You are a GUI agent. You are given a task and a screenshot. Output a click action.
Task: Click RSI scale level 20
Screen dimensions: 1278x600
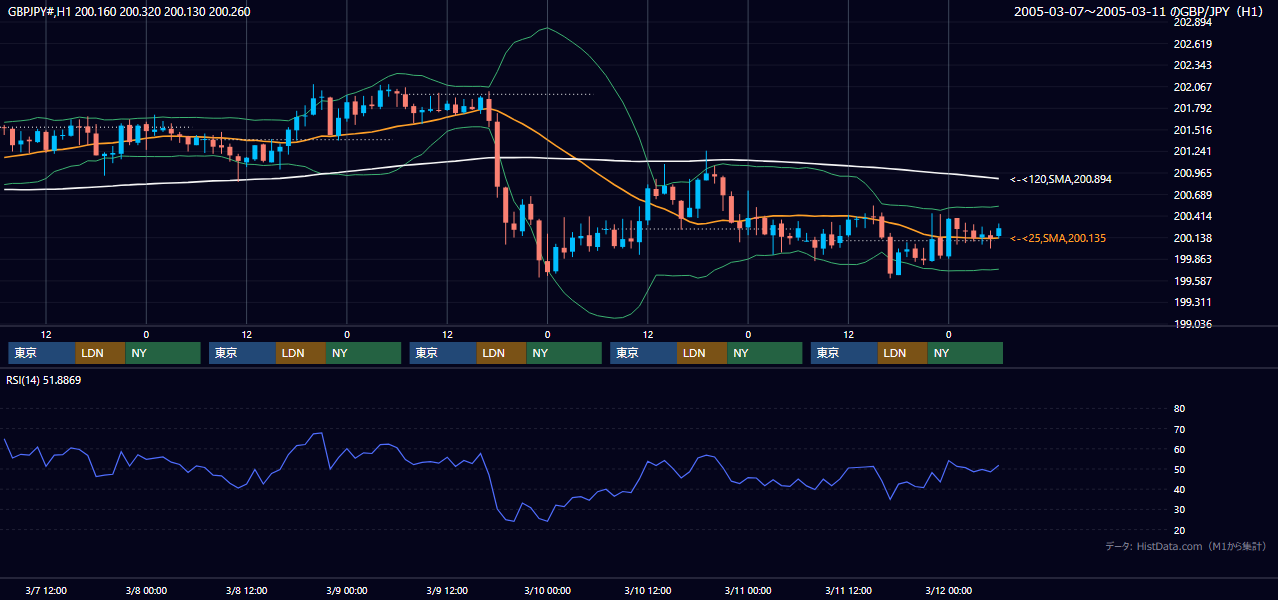[1179, 530]
